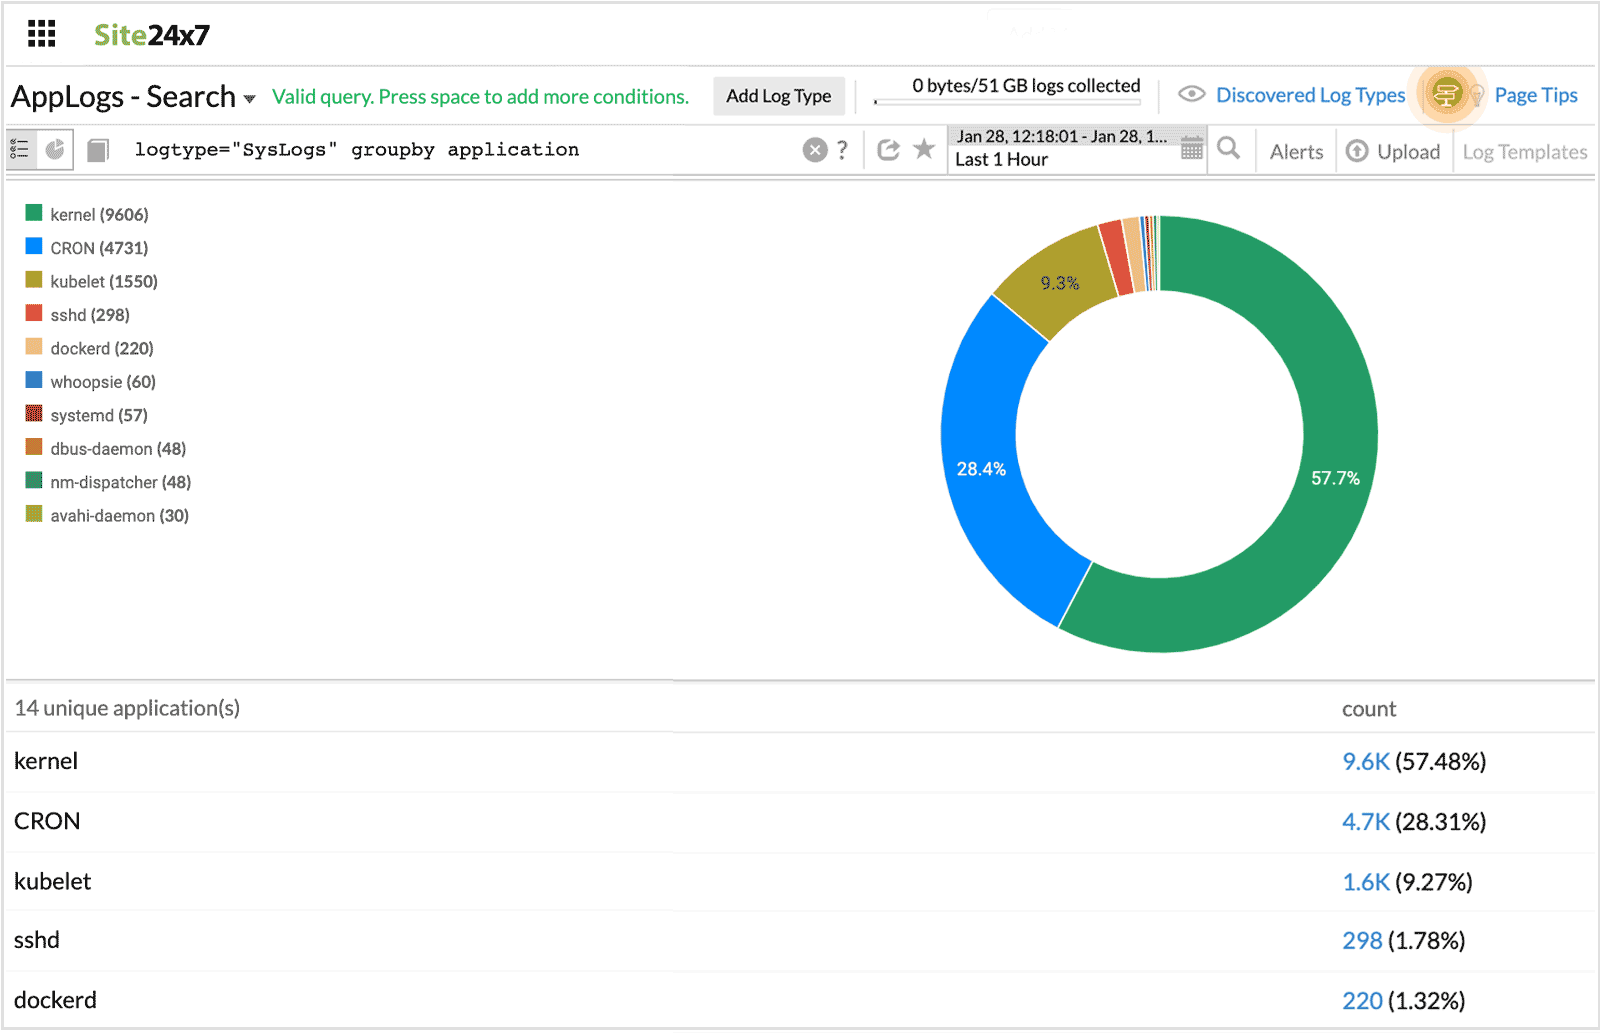This screenshot has height=1034, width=1600.
Task: Click the share query arrow icon
Action: pyautogui.click(x=888, y=150)
